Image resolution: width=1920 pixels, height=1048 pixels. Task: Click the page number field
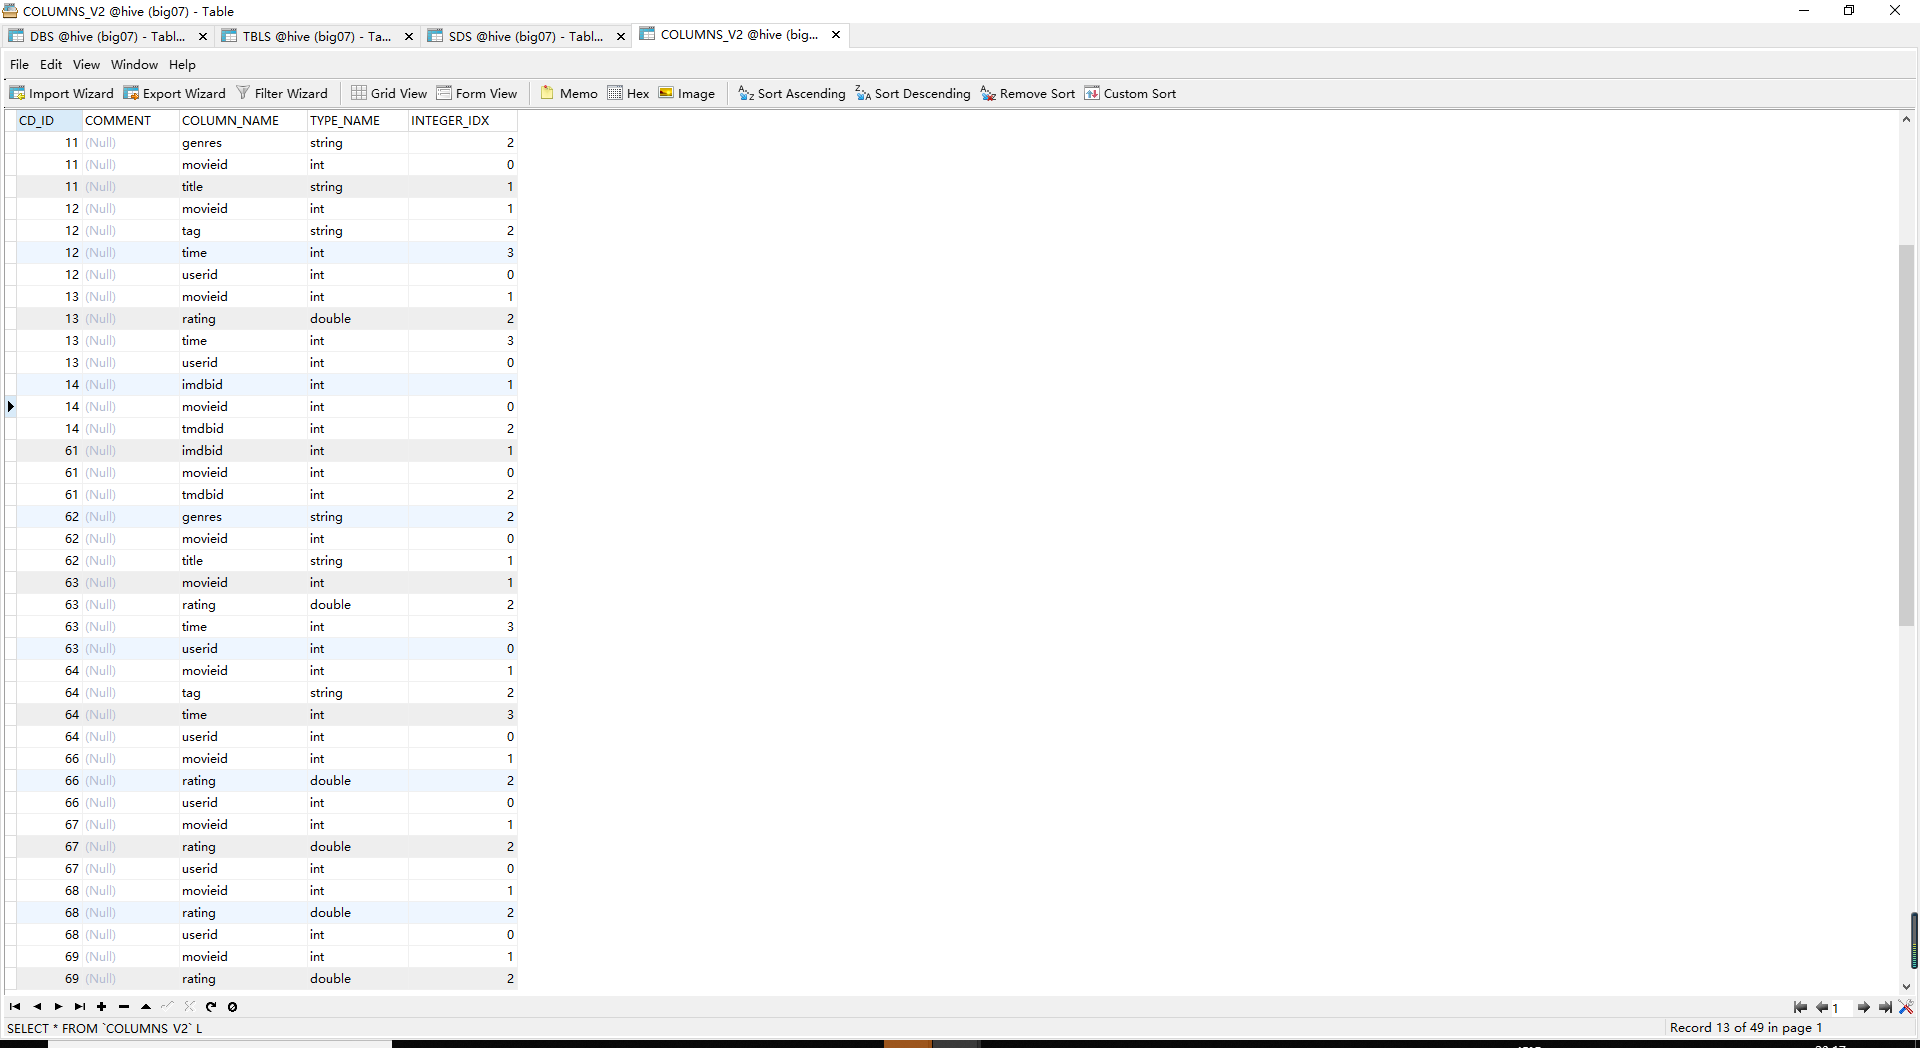[x=1840, y=1008]
